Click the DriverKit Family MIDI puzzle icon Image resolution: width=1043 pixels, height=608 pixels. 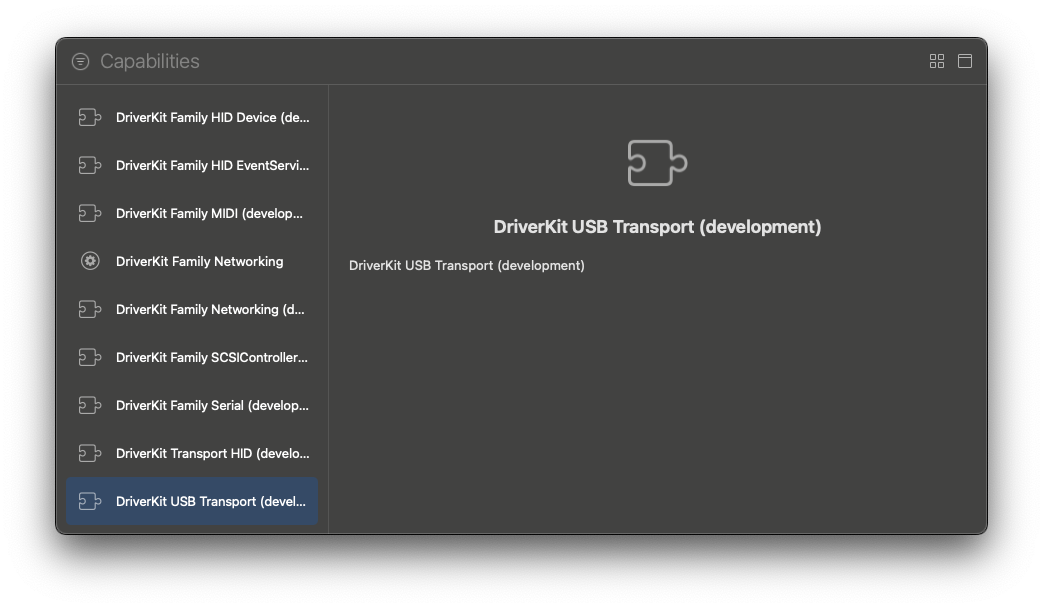click(x=90, y=214)
